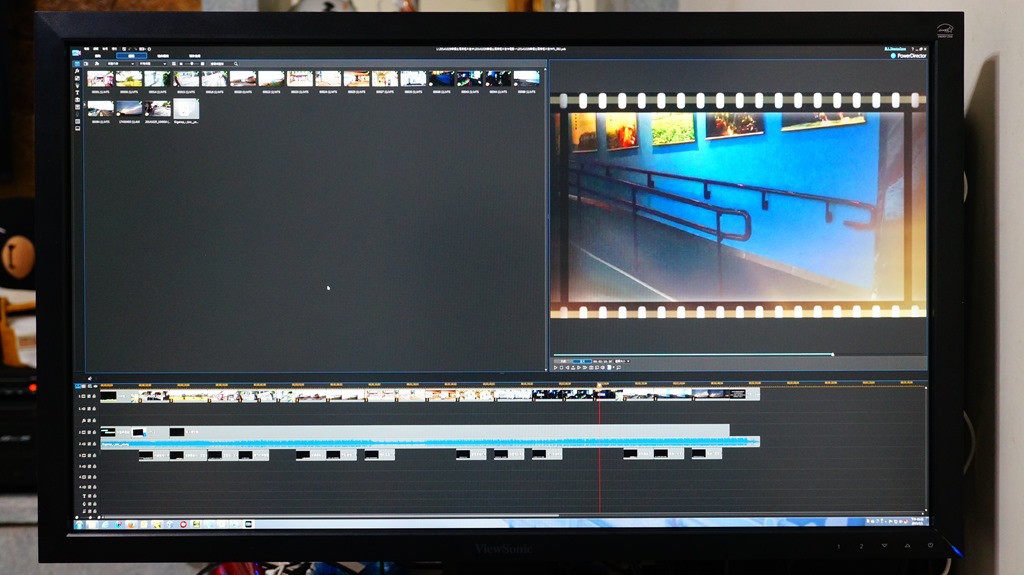Click timeline zoom-in plus button

tap(99, 518)
